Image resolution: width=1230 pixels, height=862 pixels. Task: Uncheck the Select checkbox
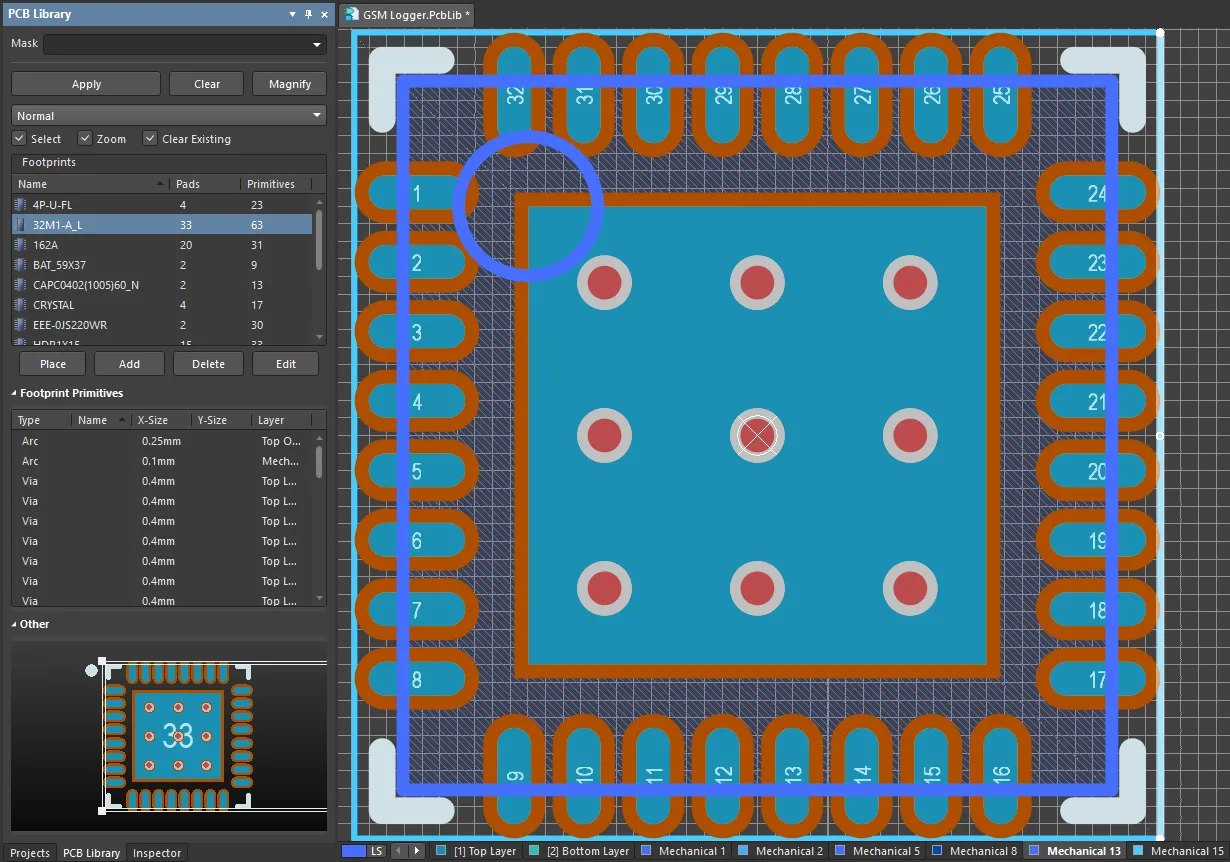click(x=19, y=139)
